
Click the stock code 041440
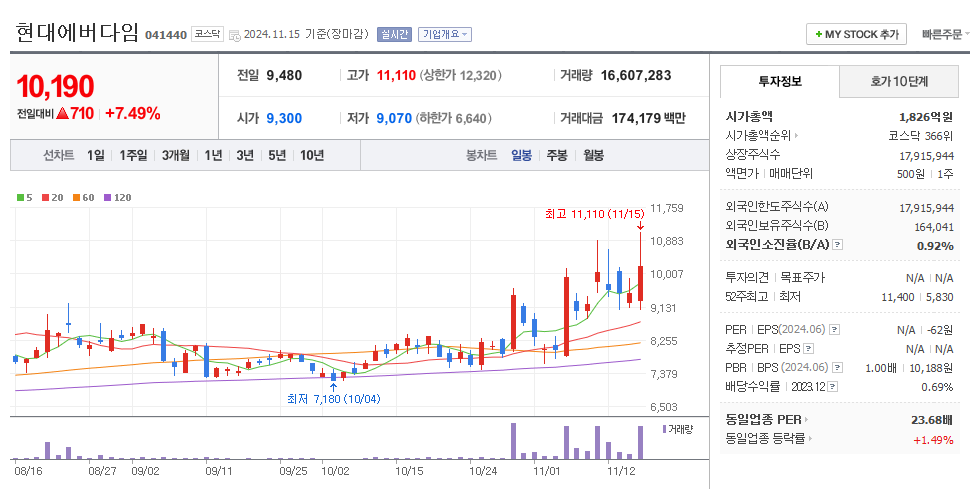(x=166, y=35)
